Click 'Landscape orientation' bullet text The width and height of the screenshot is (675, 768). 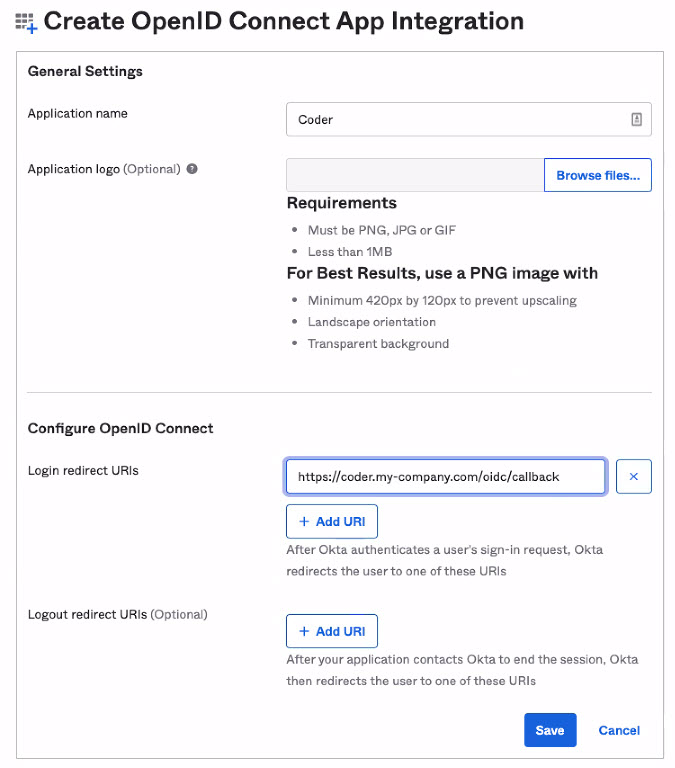point(372,322)
